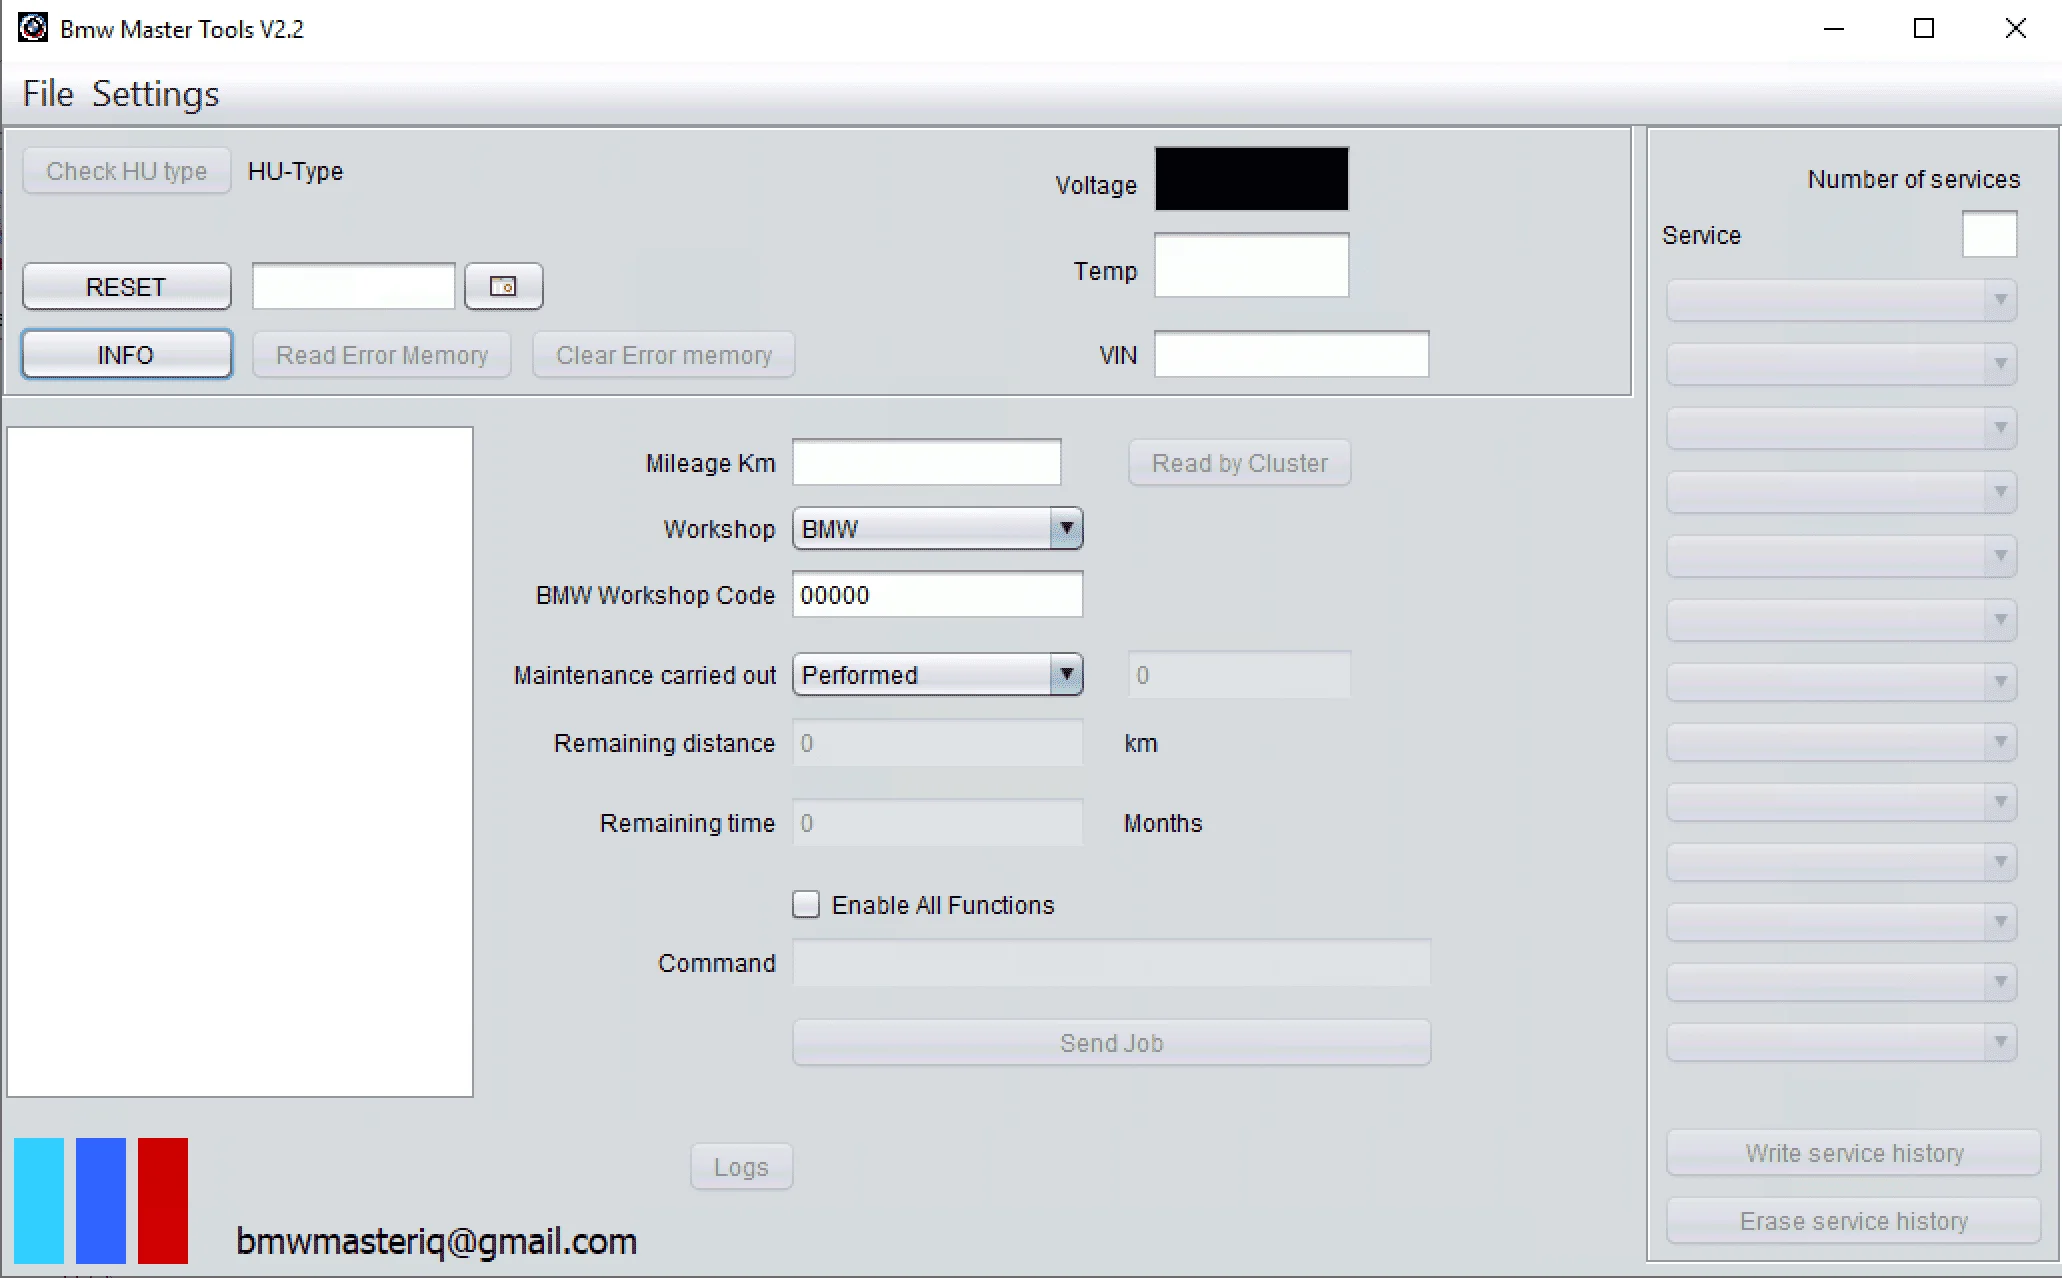Minimize the Bmw Master Tools window

click(1833, 29)
